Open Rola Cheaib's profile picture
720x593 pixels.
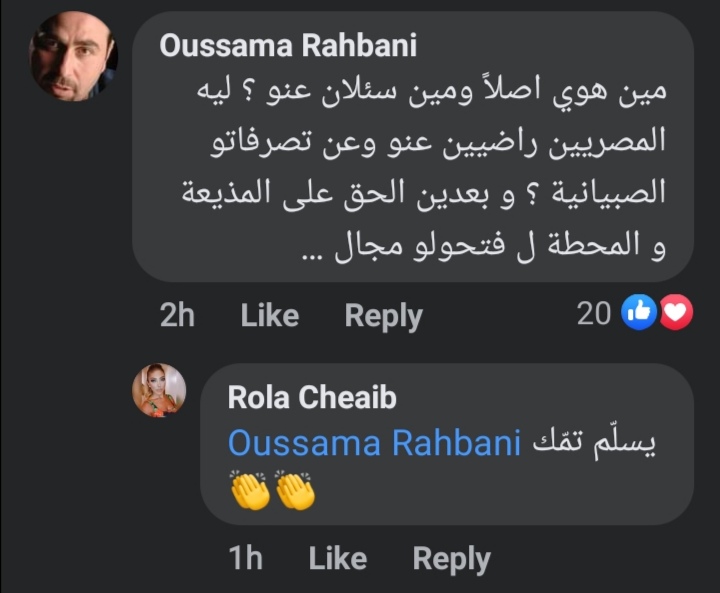(159, 390)
